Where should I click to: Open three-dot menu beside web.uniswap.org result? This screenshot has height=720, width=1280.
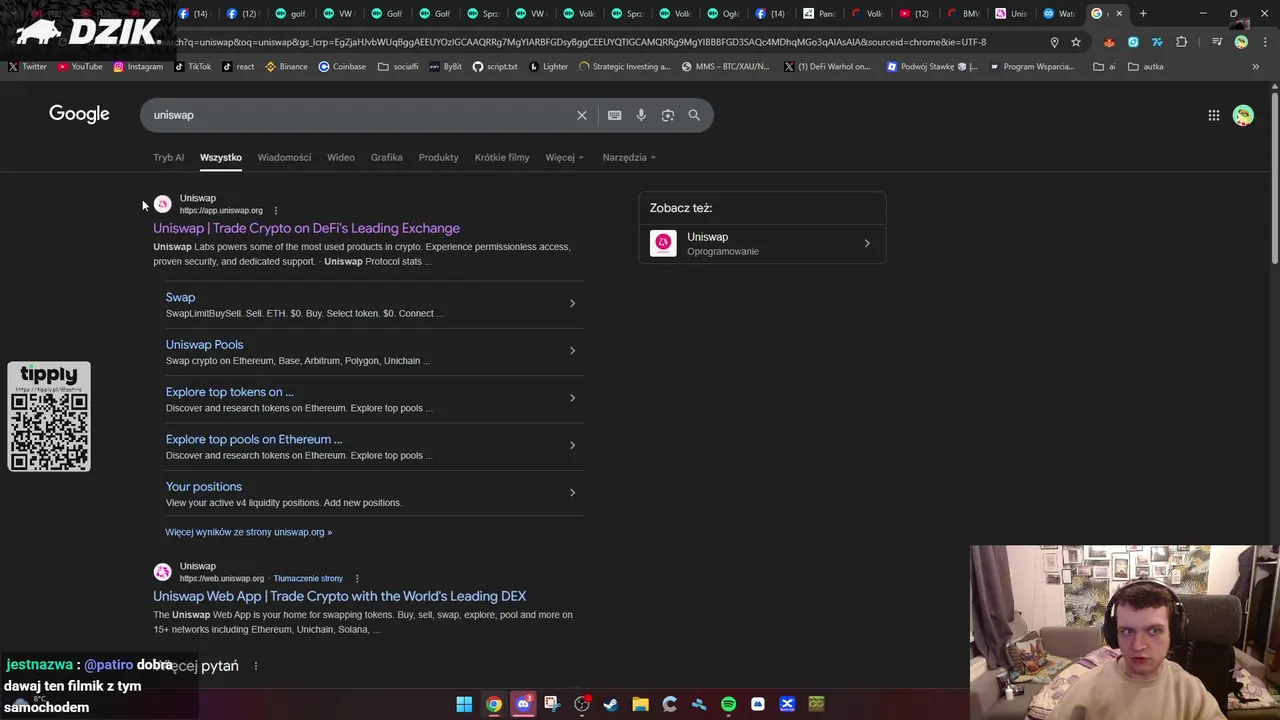pos(356,579)
